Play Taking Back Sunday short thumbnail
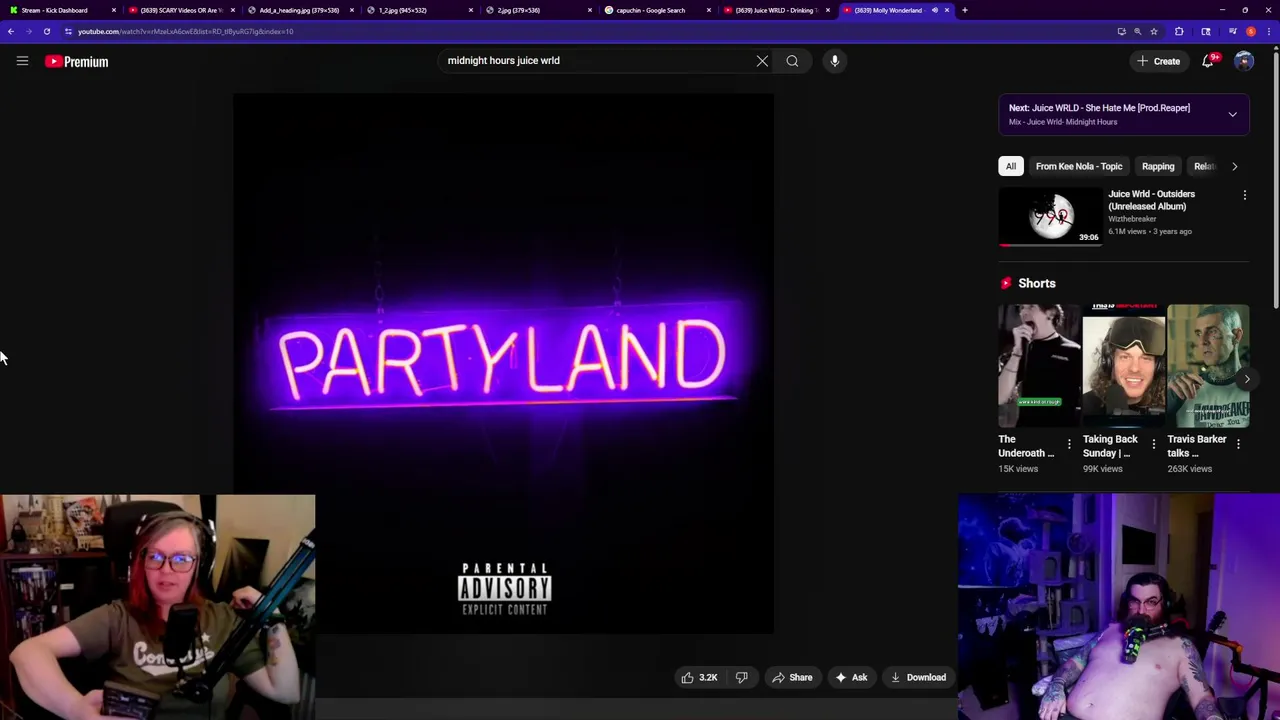This screenshot has height=720, width=1280. click(1124, 366)
